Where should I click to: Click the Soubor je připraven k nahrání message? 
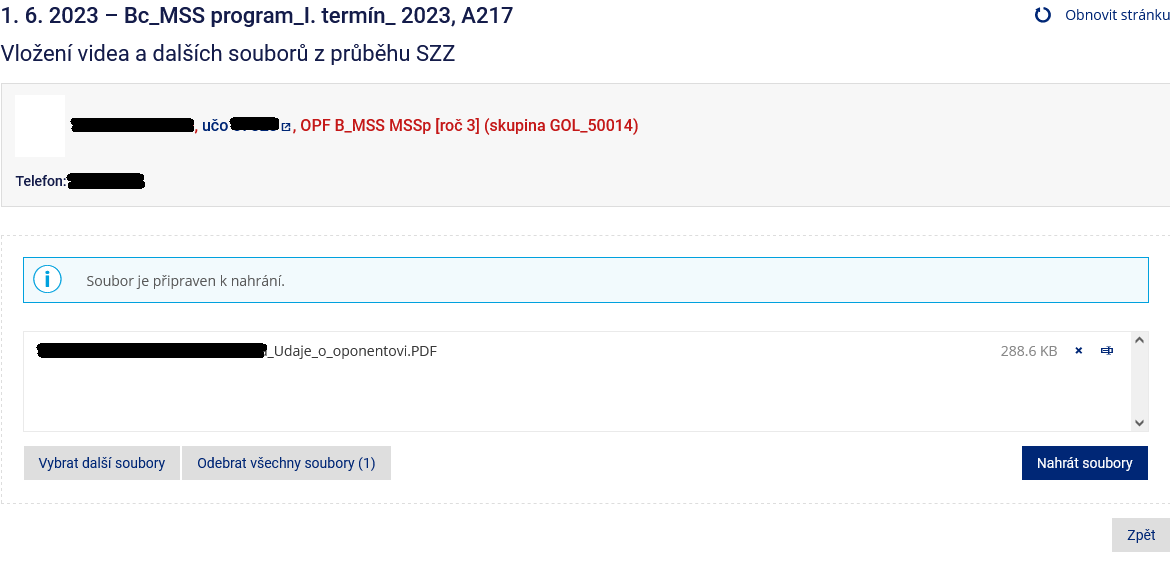coord(186,281)
